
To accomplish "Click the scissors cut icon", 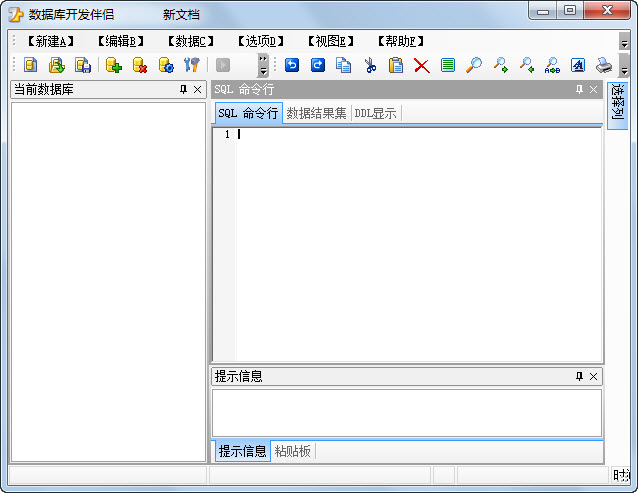I will click(370, 65).
